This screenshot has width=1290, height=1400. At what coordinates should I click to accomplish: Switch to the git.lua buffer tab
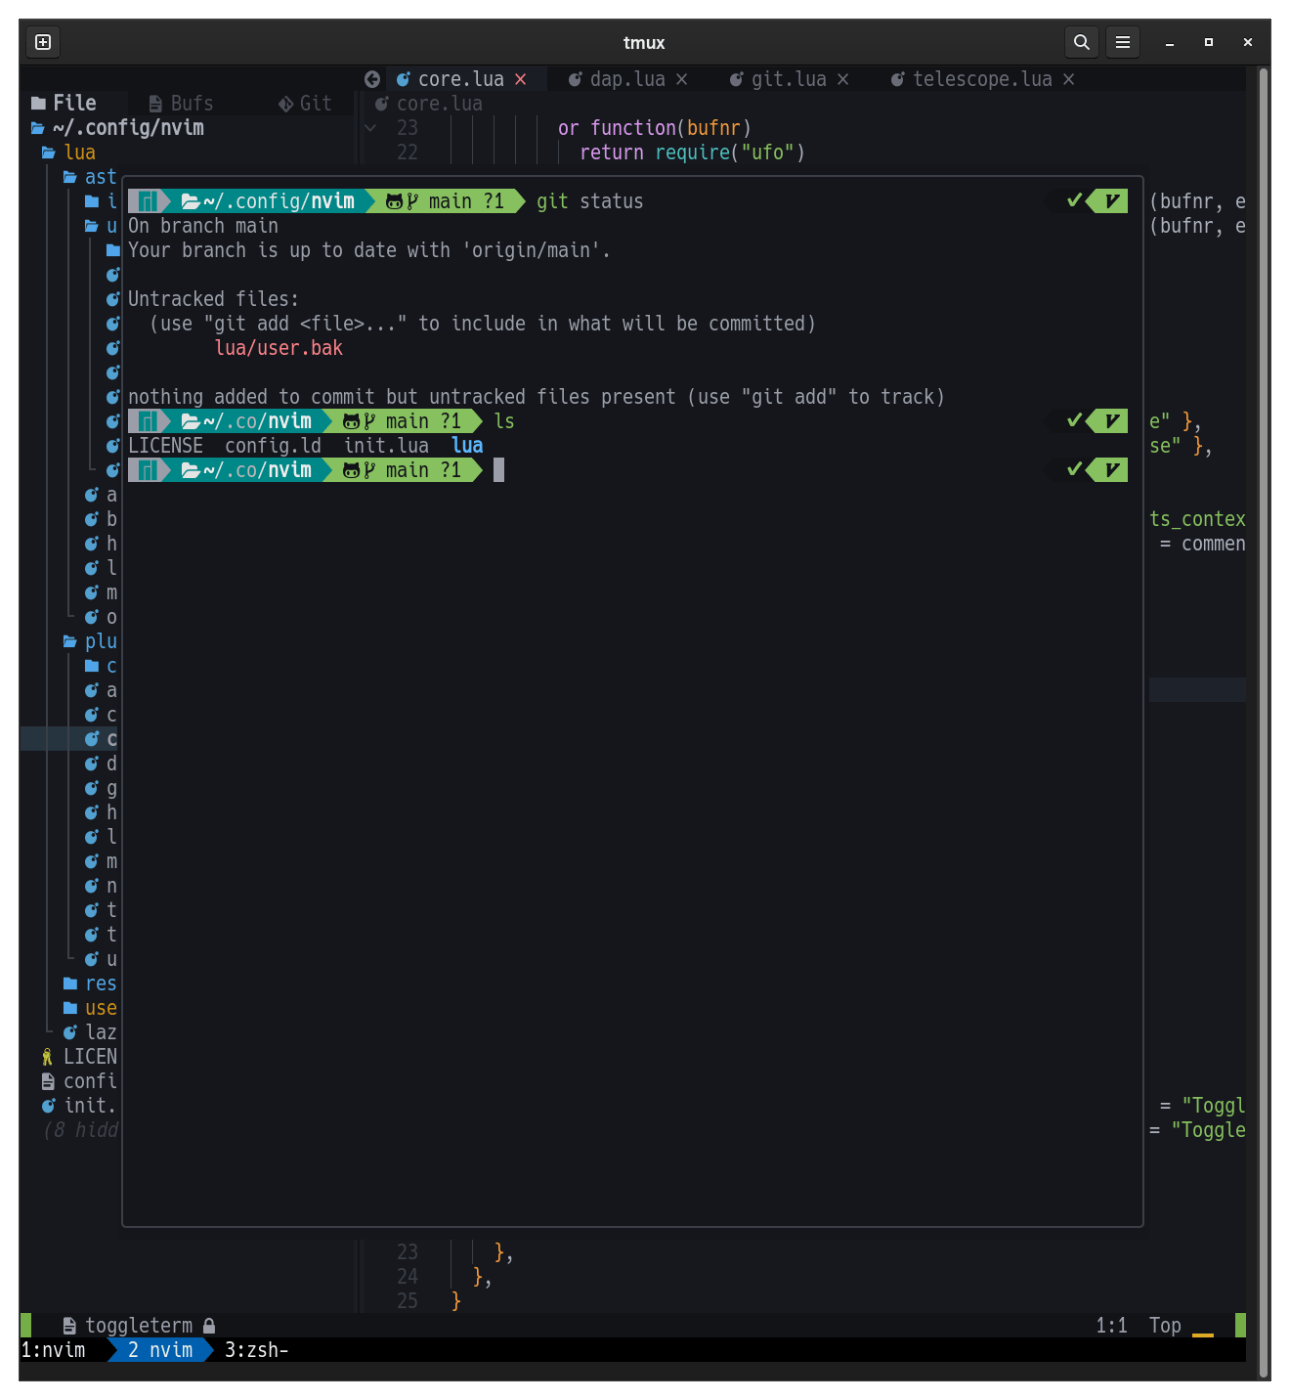click(789, 79)
